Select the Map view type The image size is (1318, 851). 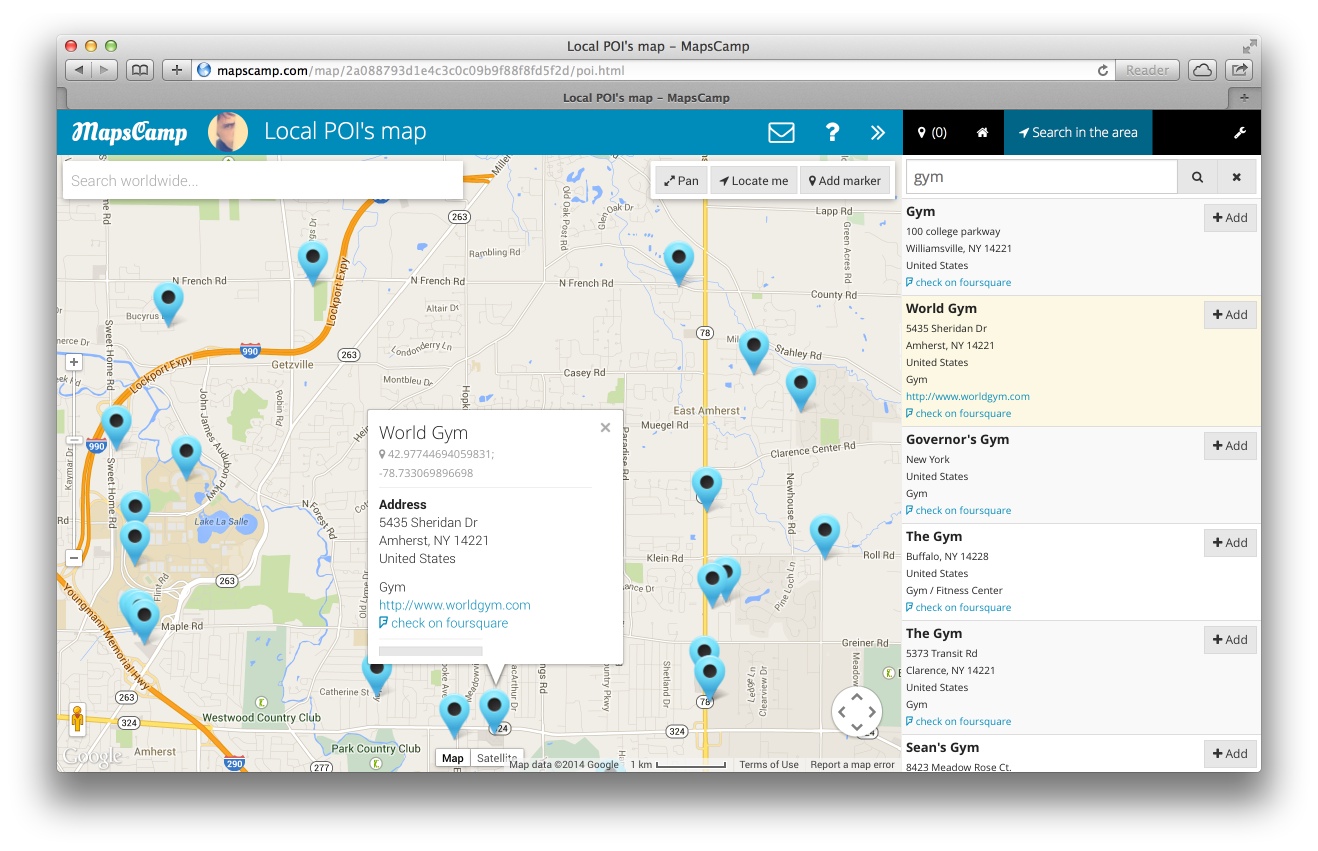point(453,758)
